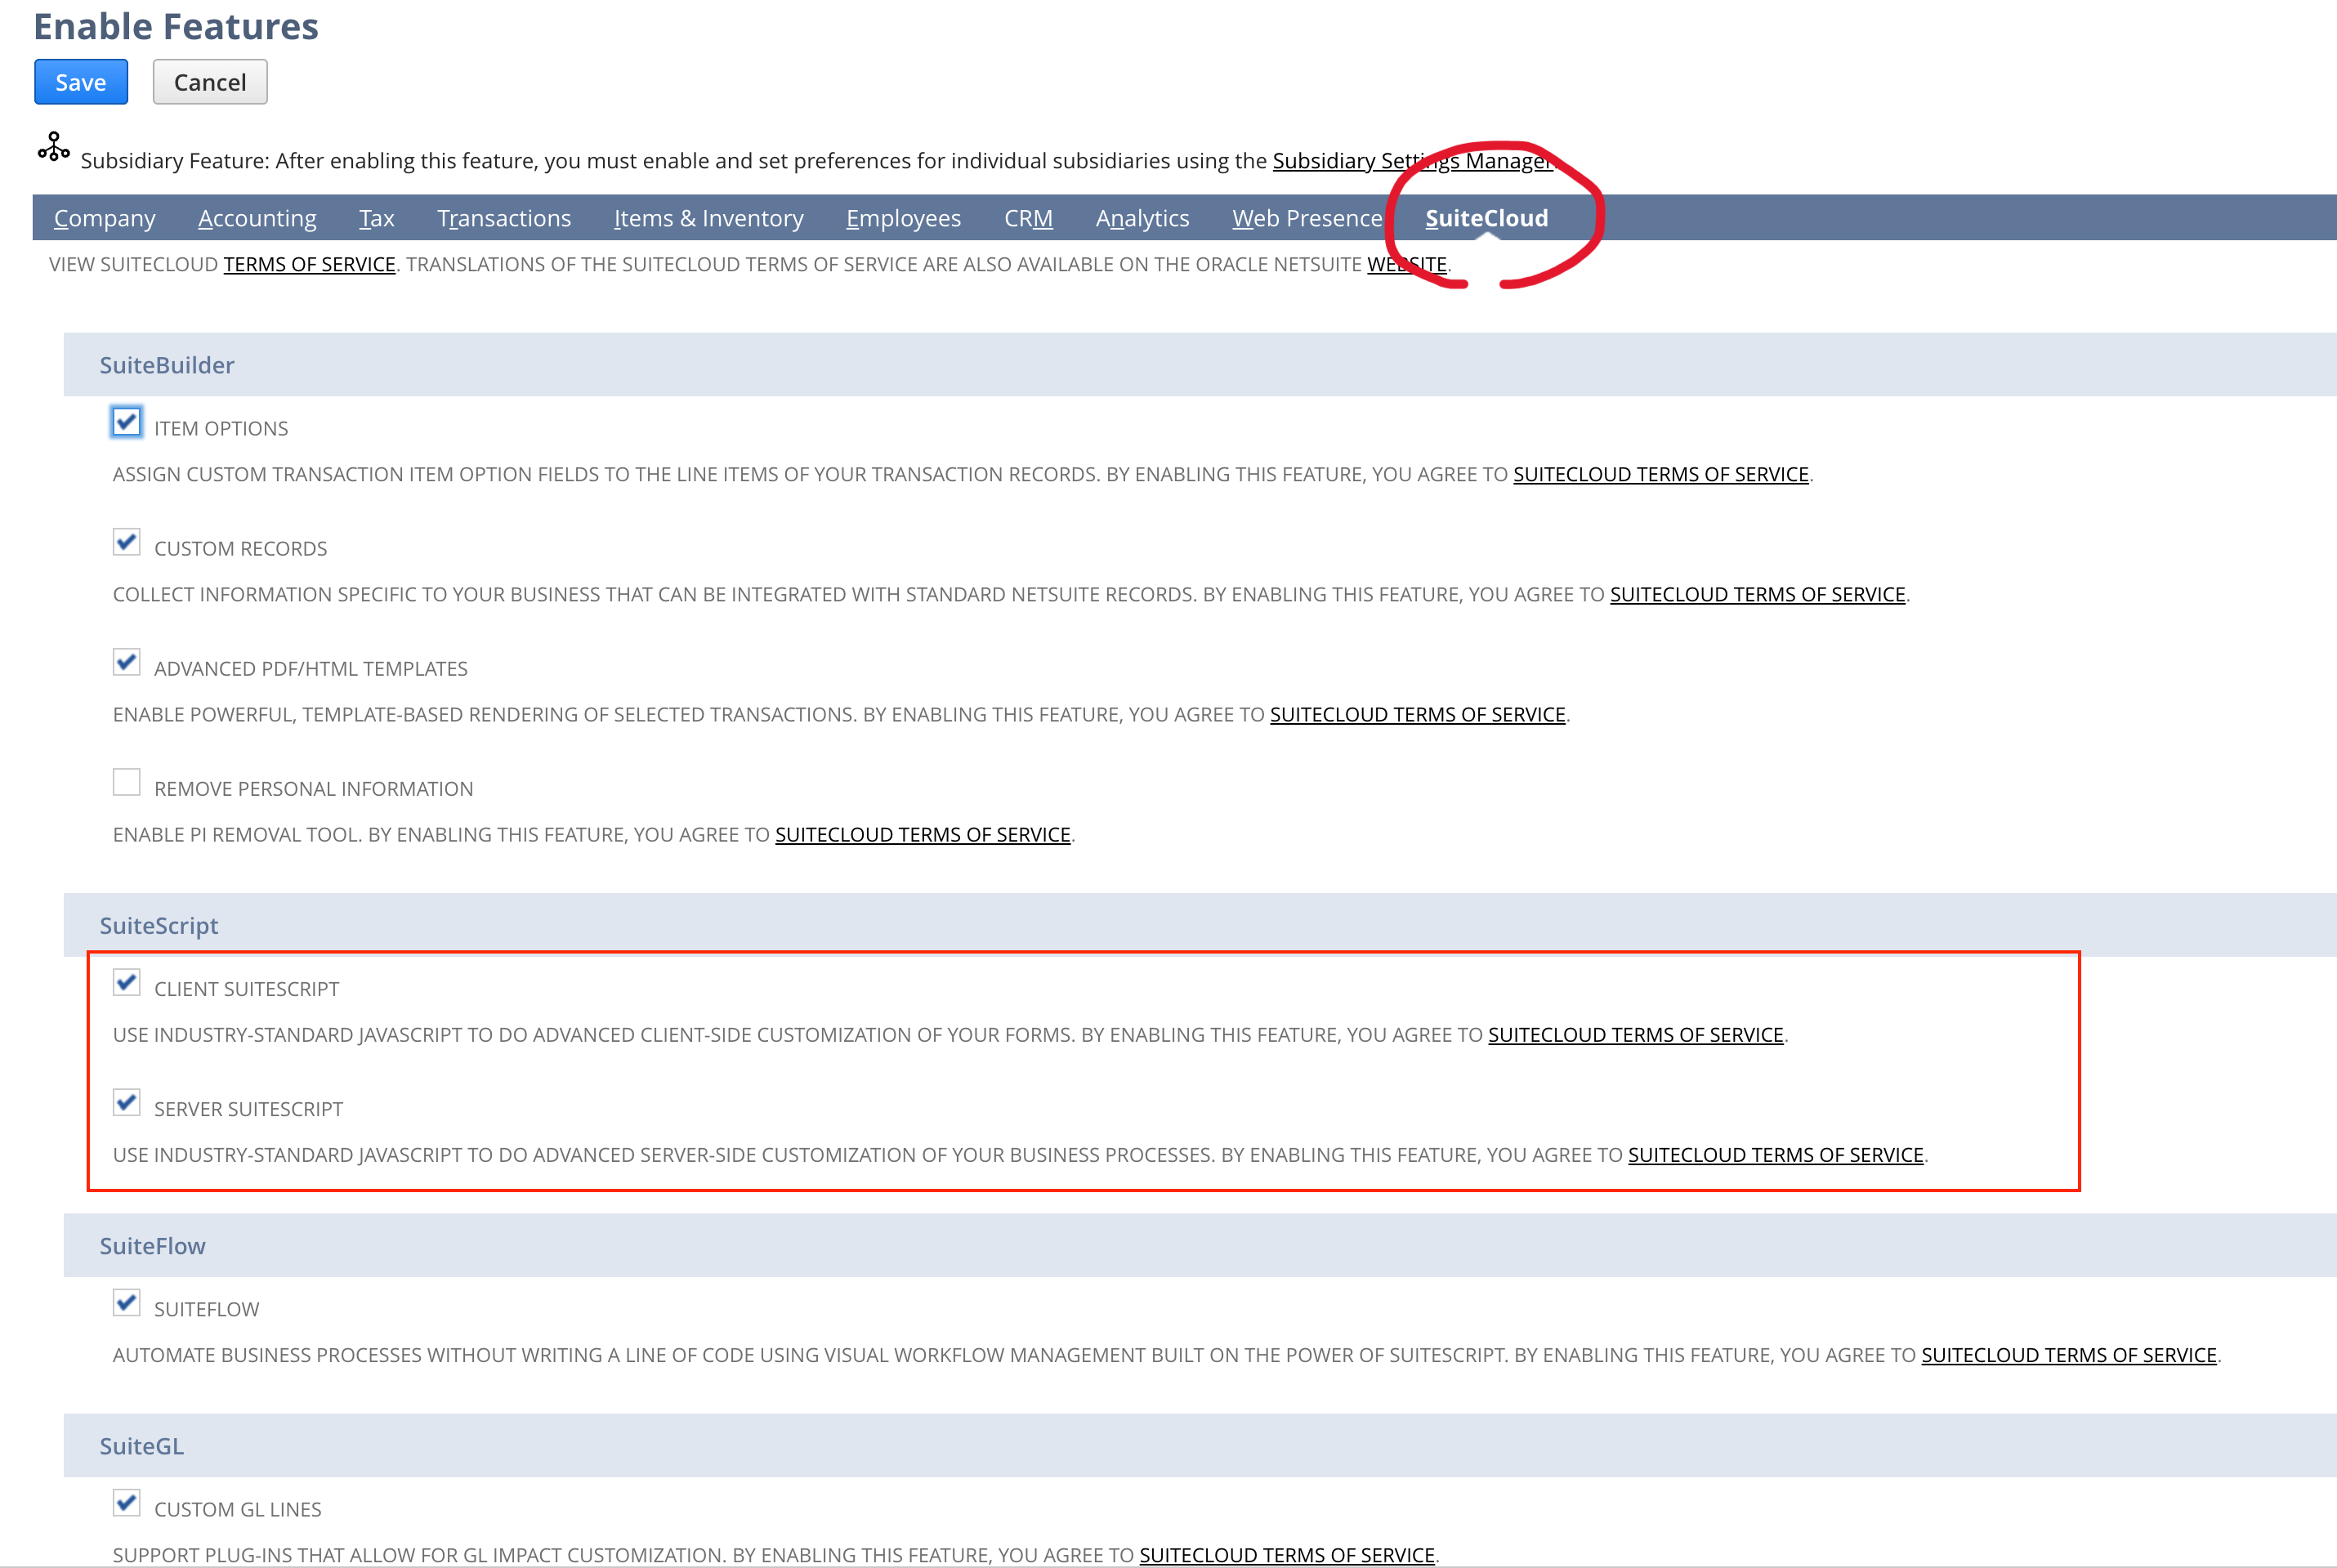2337x1568 pixels.
Task: Click the Enable Features page title
Action: pos(176,26)
